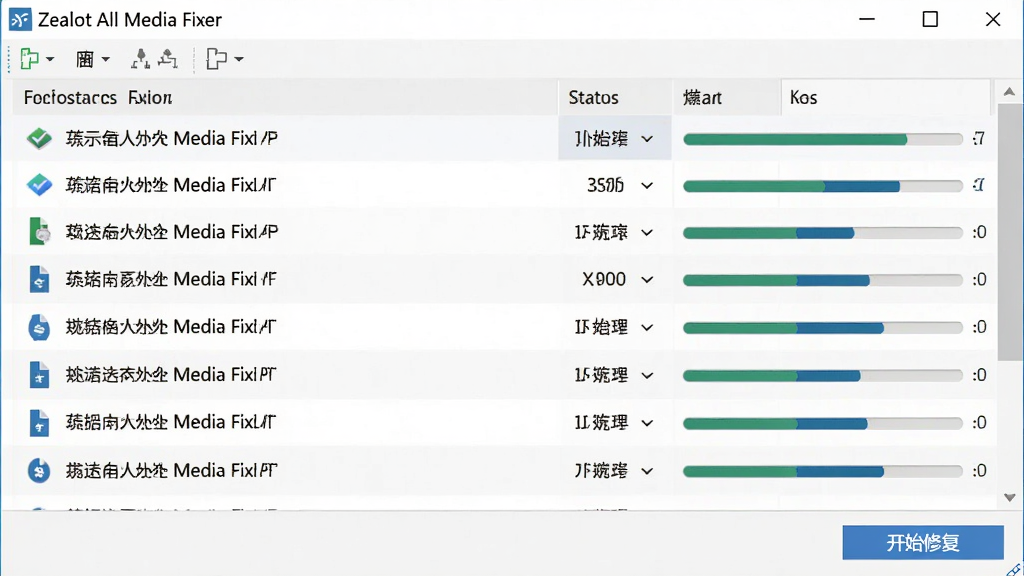
Task: Click the progress bar in the green checkmark row
Action: click(823, 139)
